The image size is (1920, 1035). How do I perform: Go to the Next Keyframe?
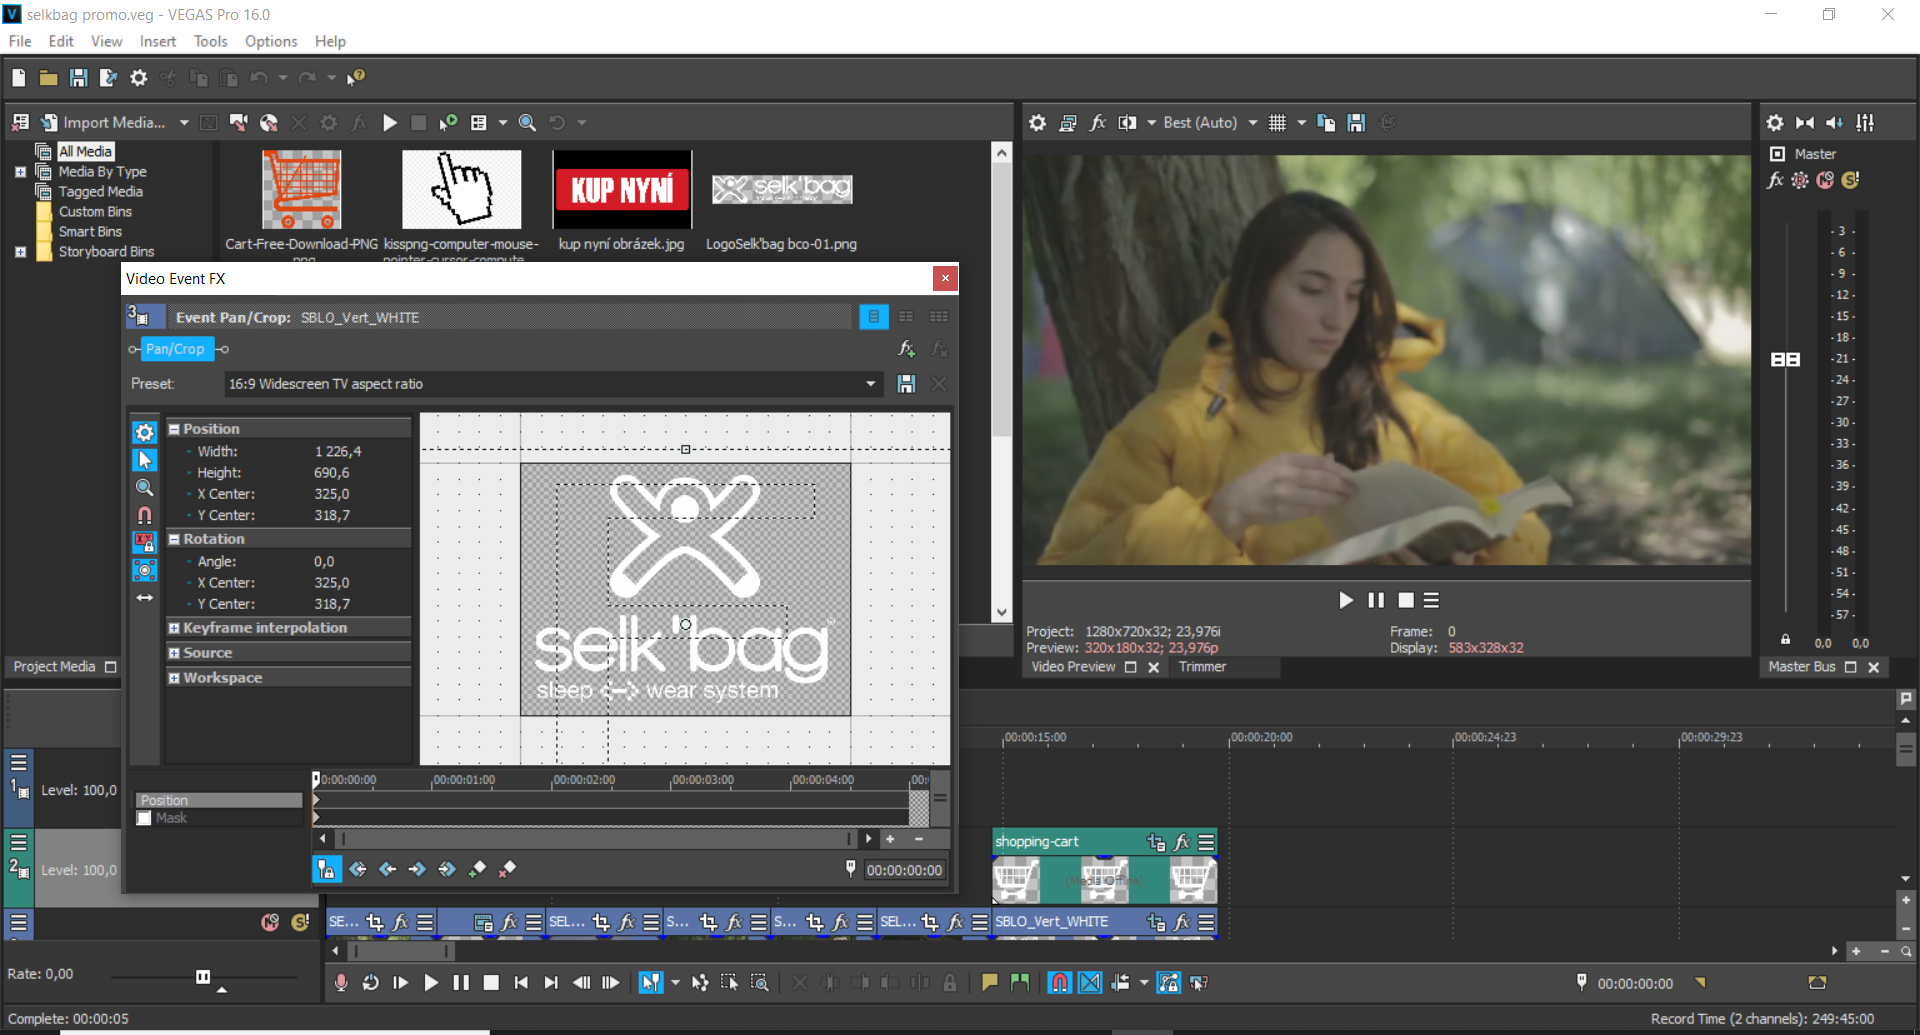click(417, 869)
